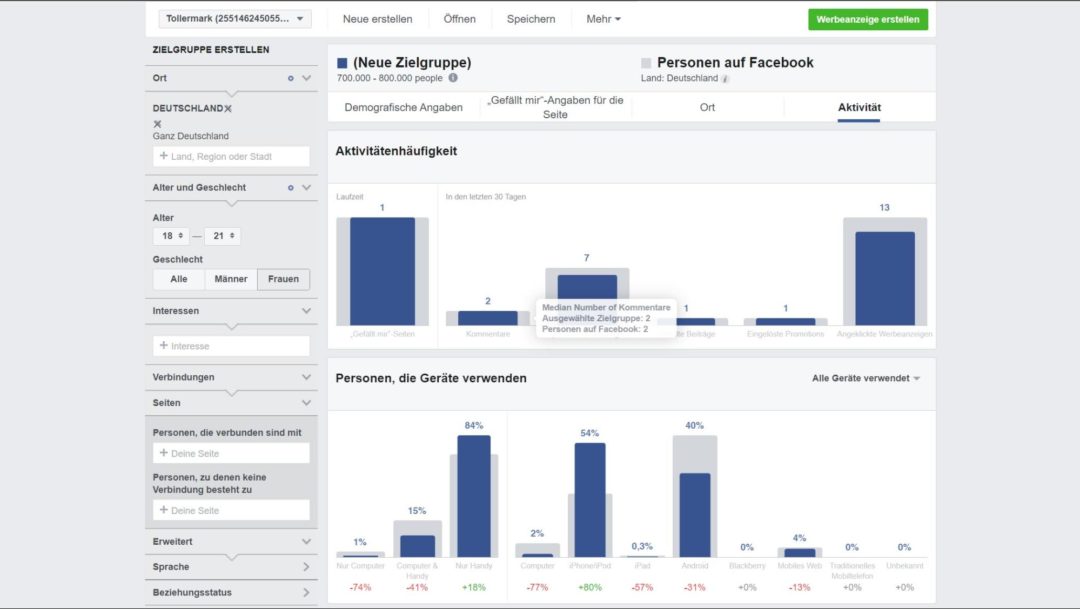This screenshot has width=1080, height=609.
Task: Open the Sprache section arrow
Action: 307,567
